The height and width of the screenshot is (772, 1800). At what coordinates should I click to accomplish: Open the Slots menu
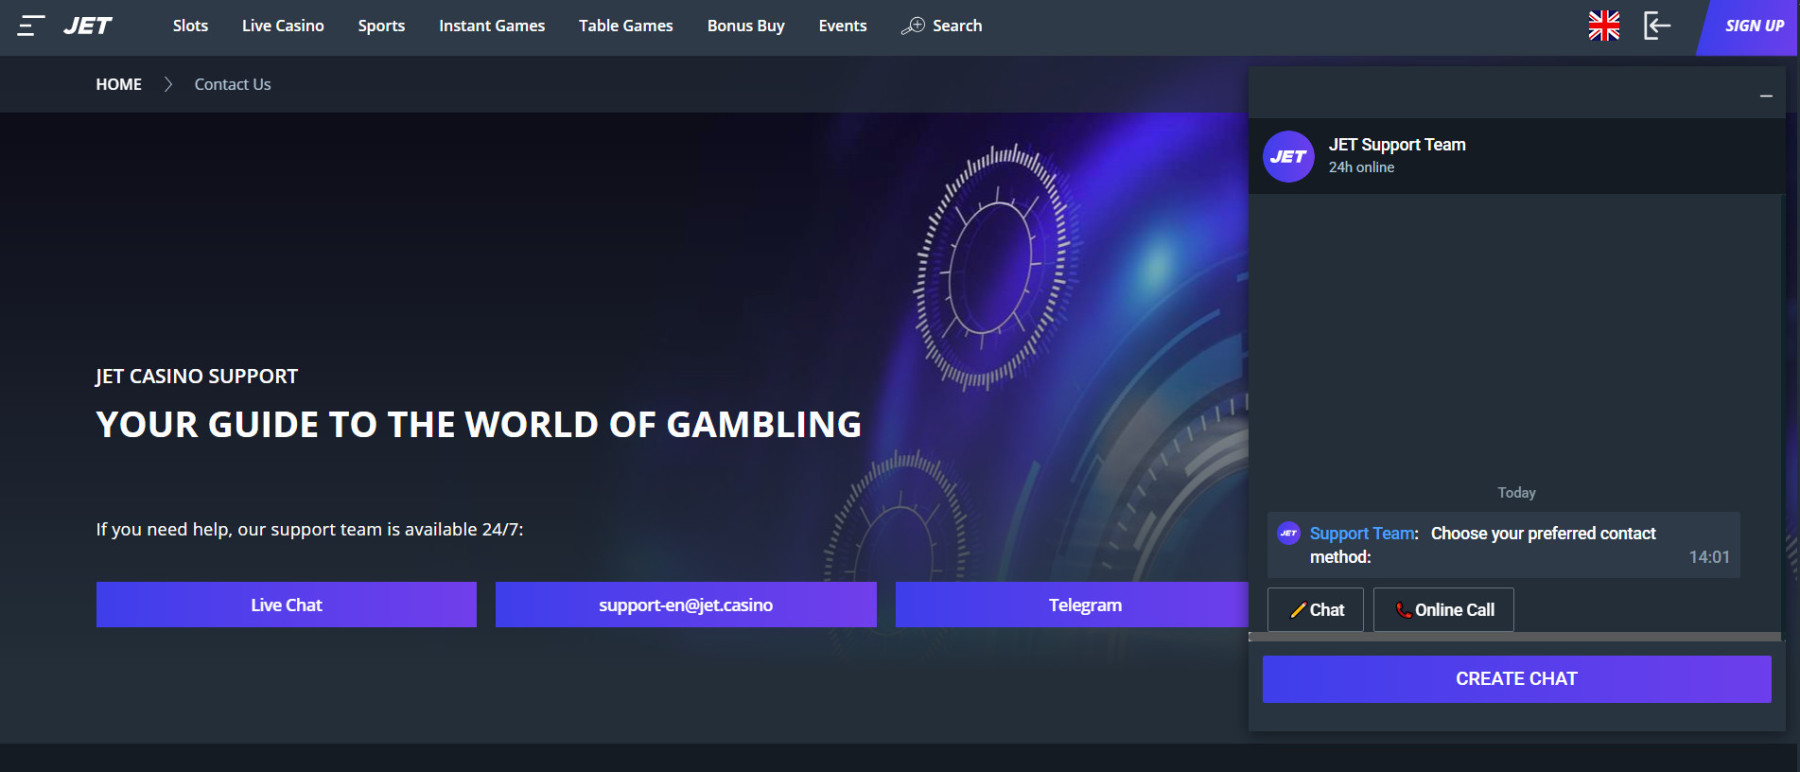pyautogui.click(x=190, y=26)
